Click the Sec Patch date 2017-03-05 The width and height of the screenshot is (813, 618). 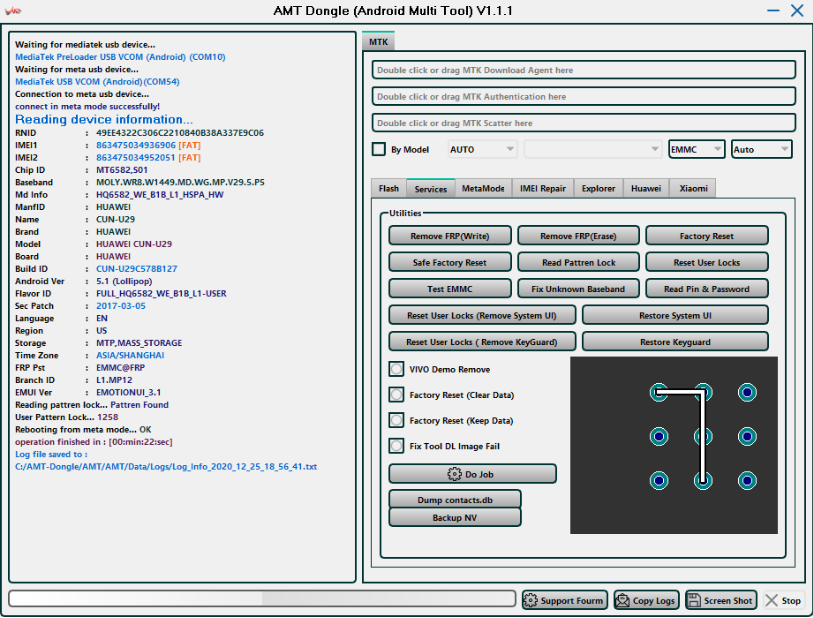coord(121,305)
